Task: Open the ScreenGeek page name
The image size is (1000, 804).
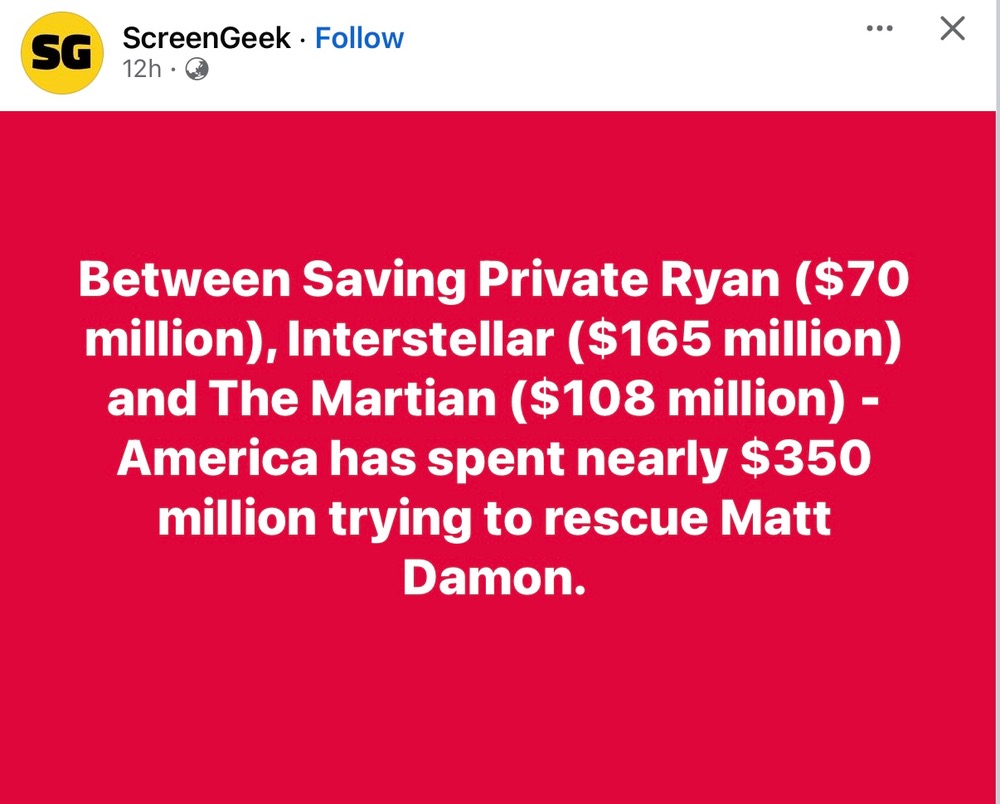Action: click(x=206, y=39)
